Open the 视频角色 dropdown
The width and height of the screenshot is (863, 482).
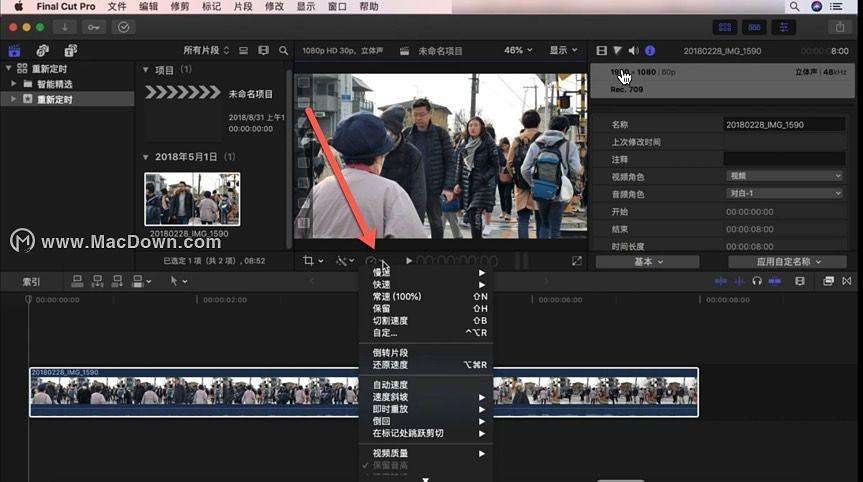point(785,176)
